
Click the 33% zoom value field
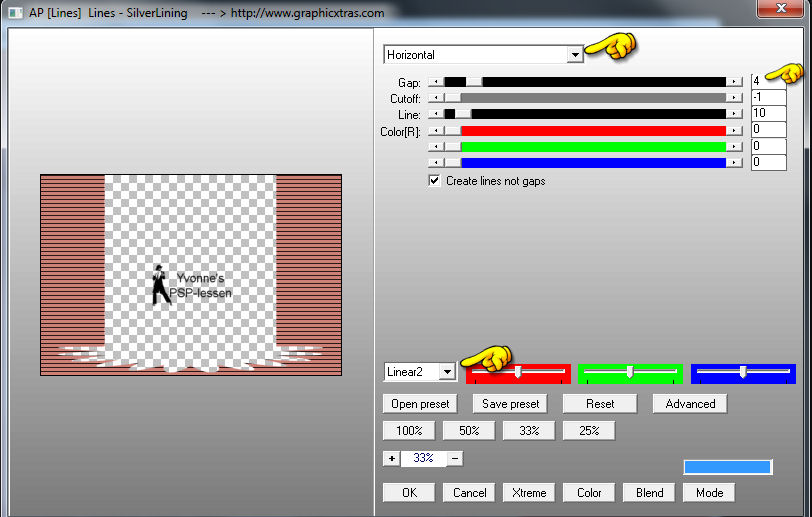point(424,458)
